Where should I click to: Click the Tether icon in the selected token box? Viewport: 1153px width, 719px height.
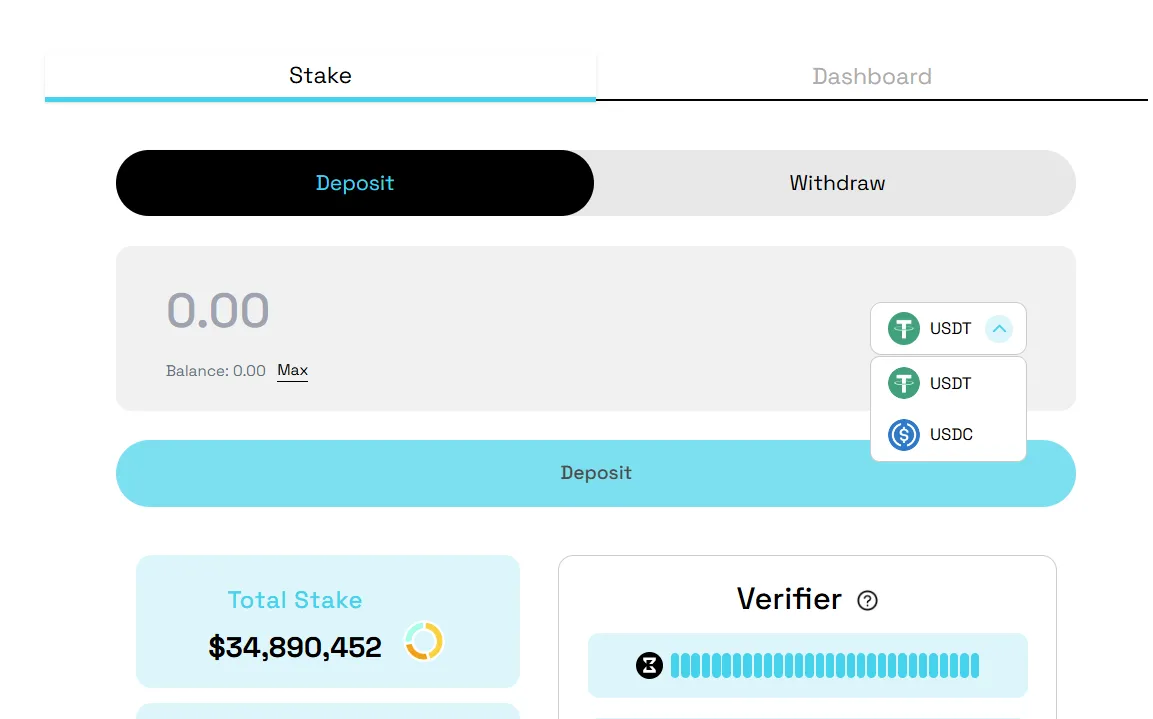click(904, 328)
